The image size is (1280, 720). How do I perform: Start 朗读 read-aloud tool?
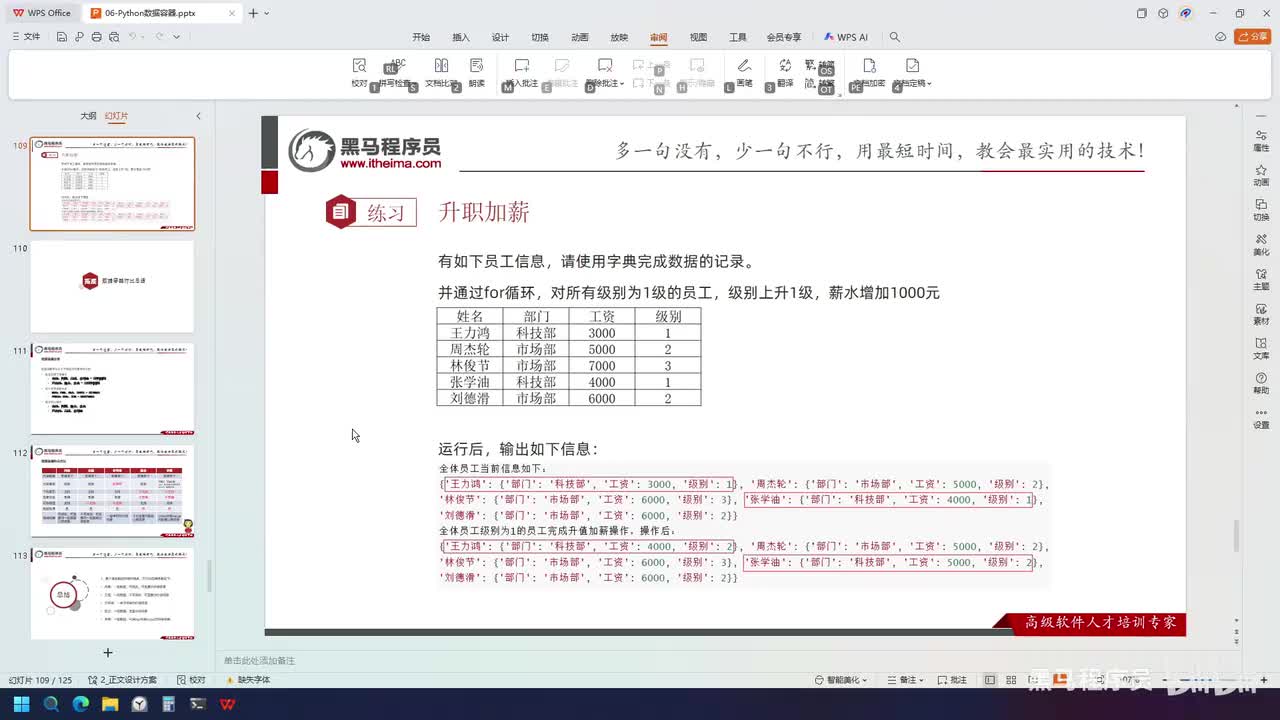476,72
